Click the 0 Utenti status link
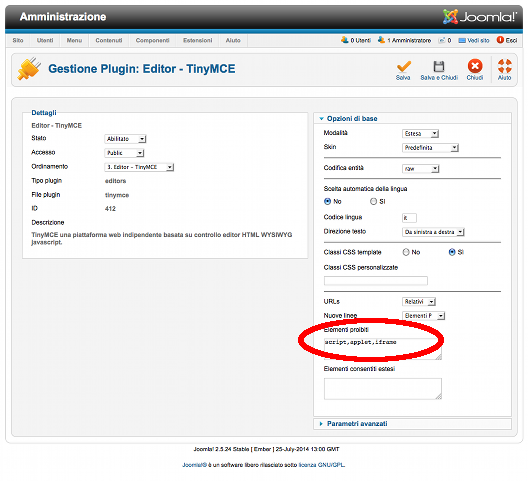The width and height of the screenshot is (528, 481). tap(361, 40)
